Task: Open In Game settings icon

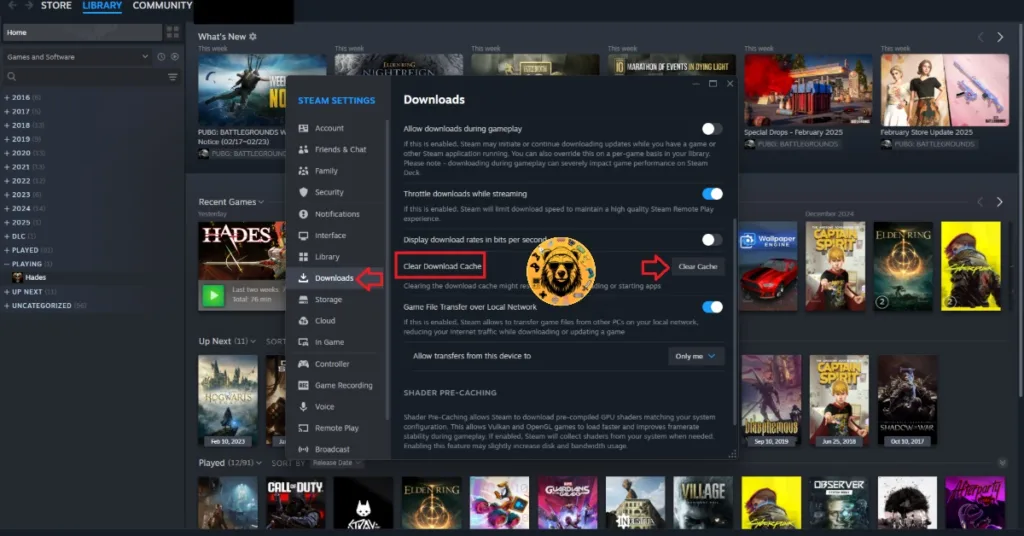Action: coord(303,342)
